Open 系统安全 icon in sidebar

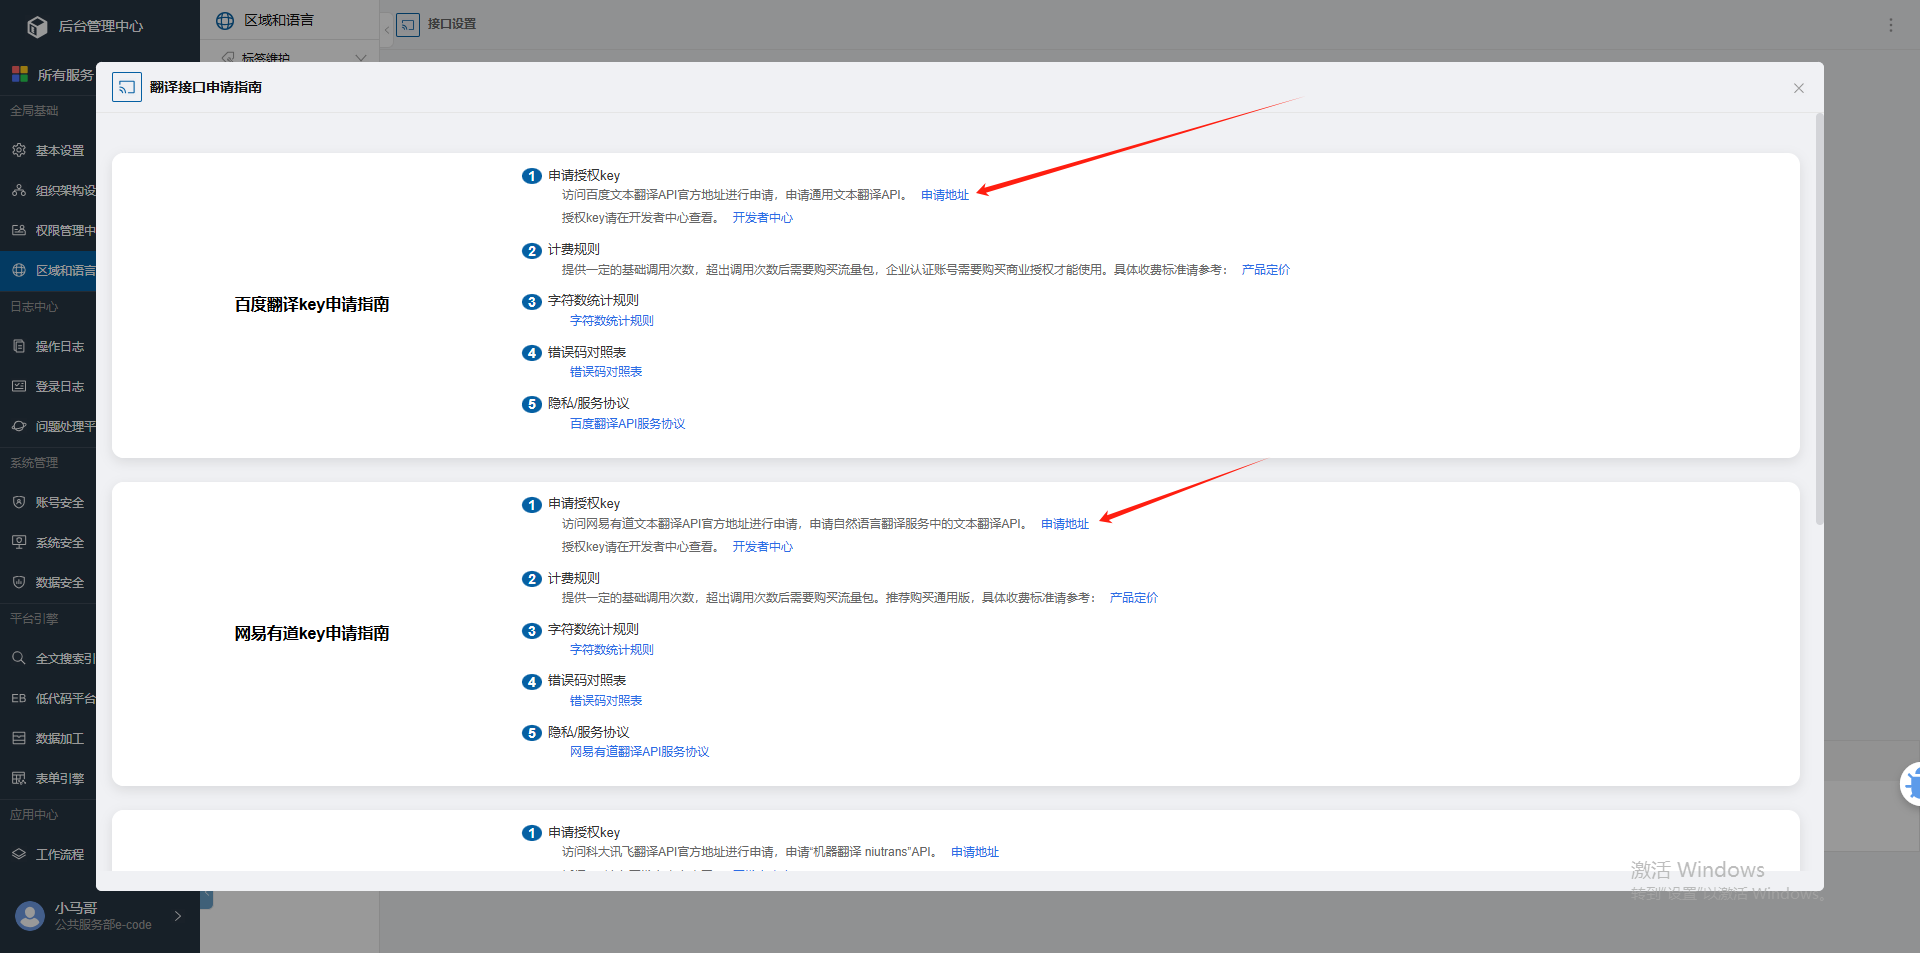click(19, 542)
